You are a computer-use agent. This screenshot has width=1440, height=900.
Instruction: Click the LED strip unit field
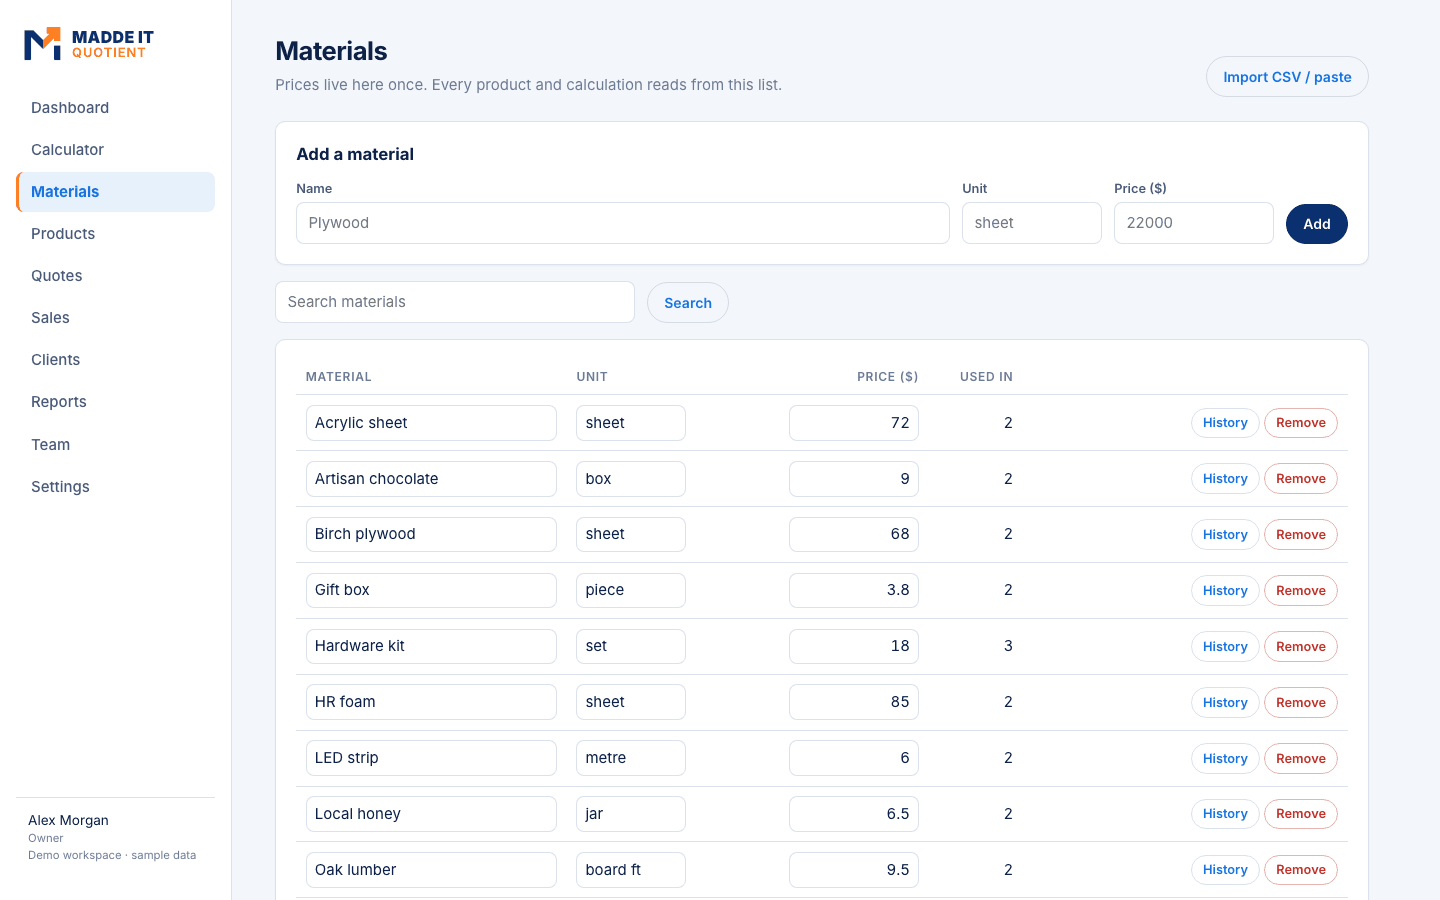[x=631, y=758]
